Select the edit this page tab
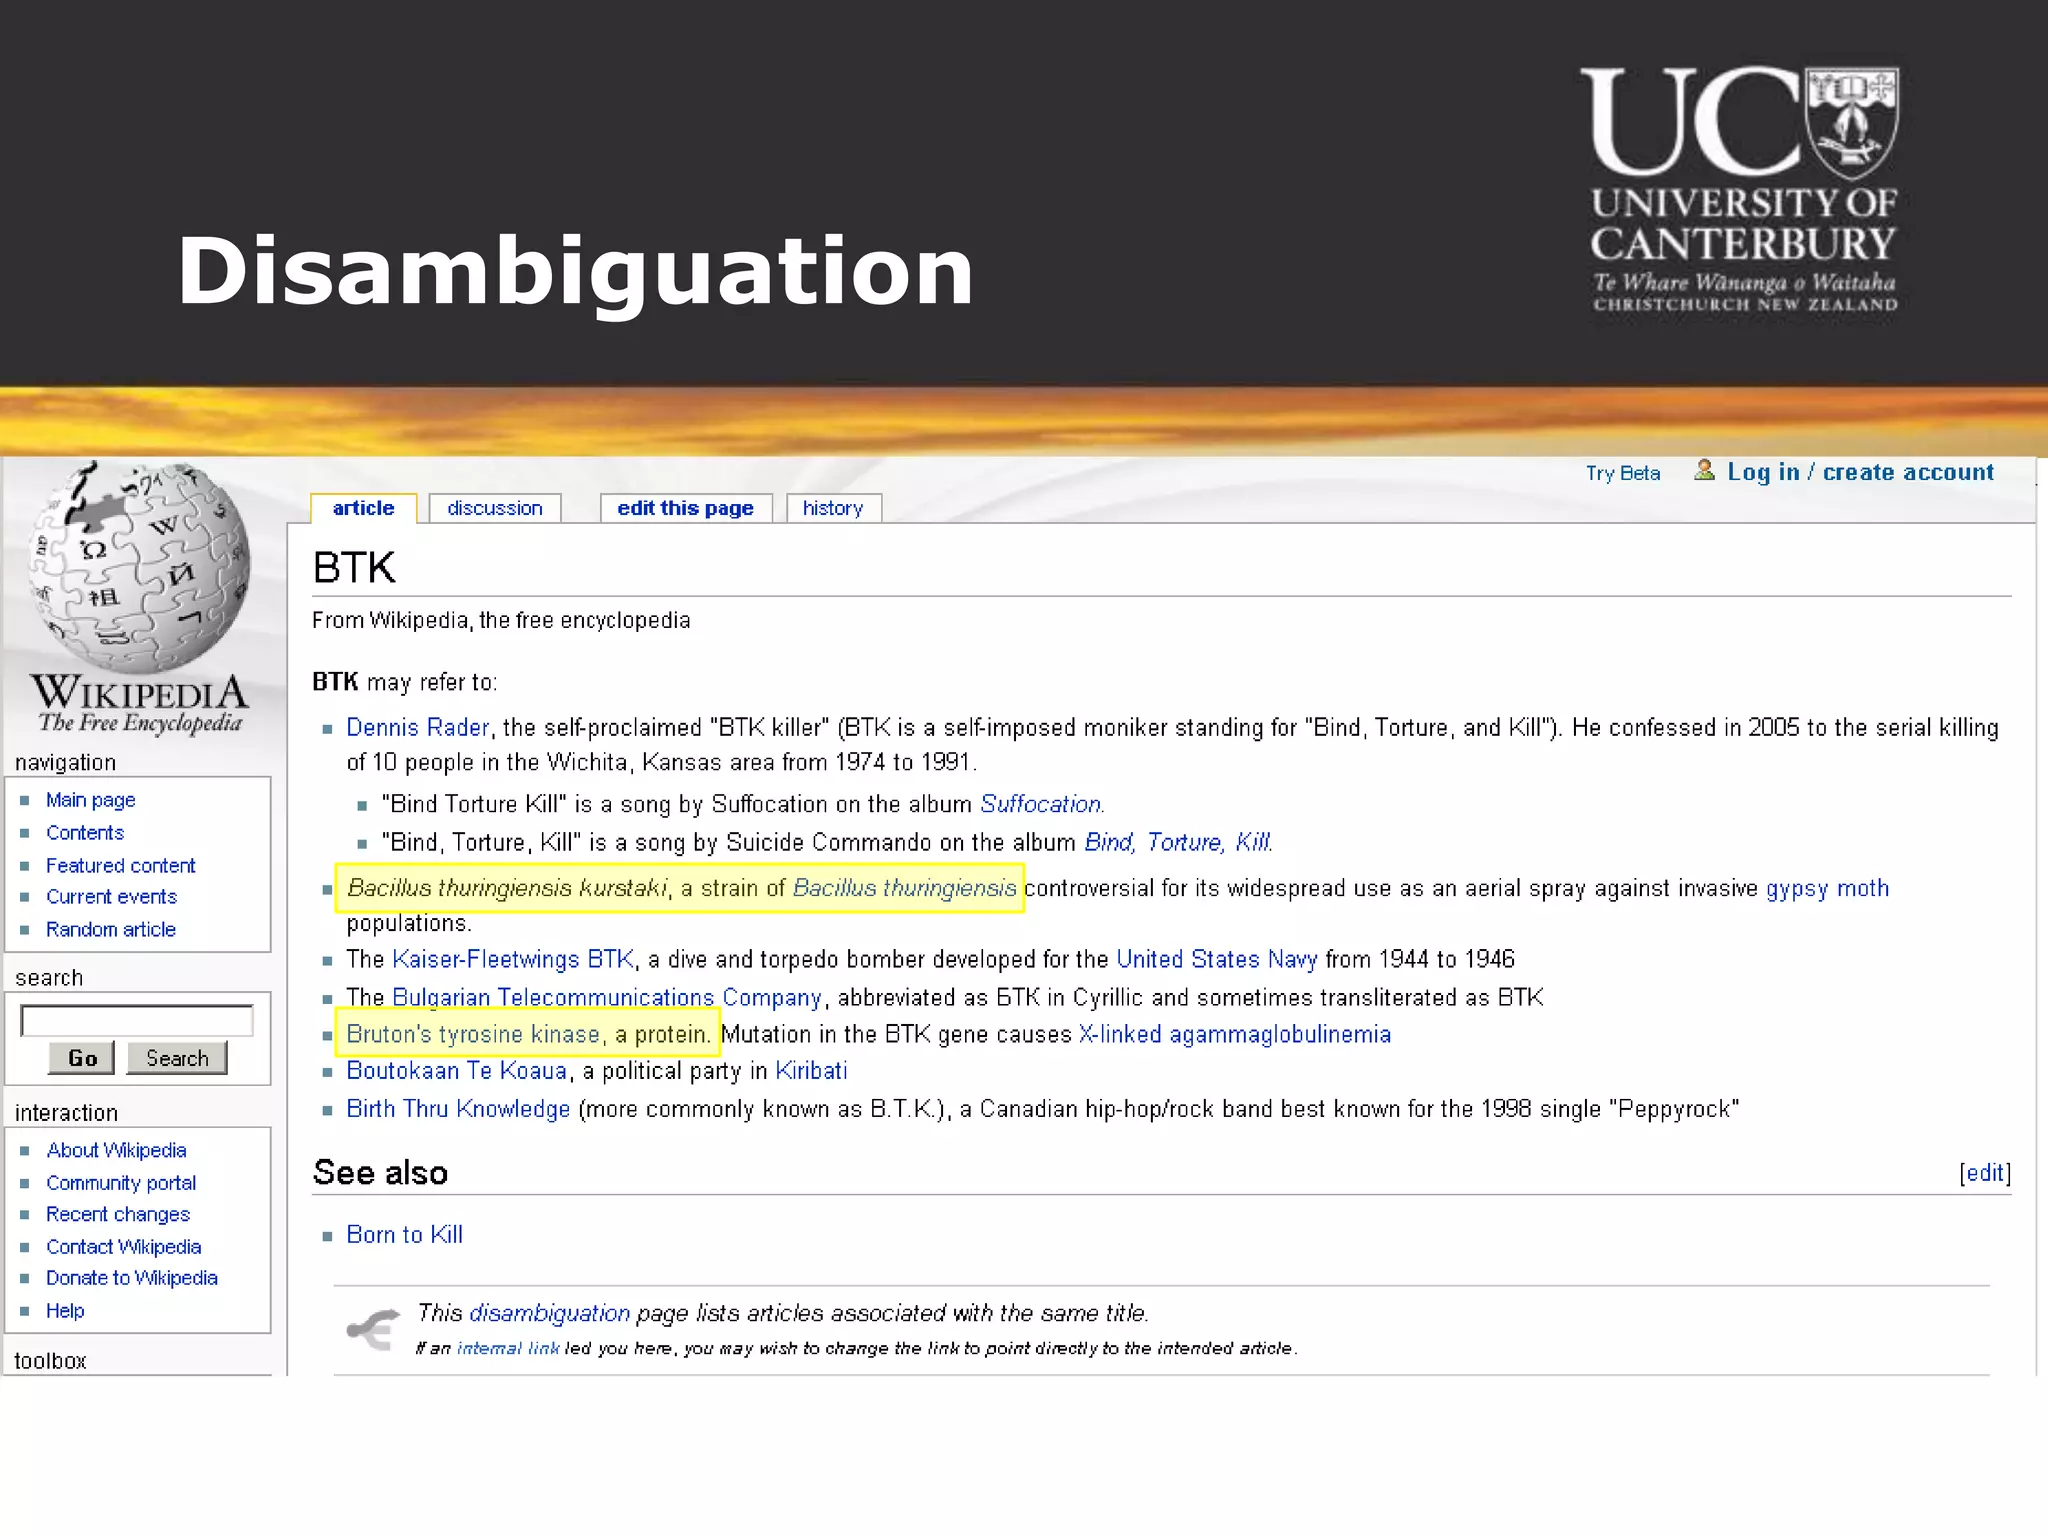This screenshot has height=1536, width=2048. click(x=686, y=508)
